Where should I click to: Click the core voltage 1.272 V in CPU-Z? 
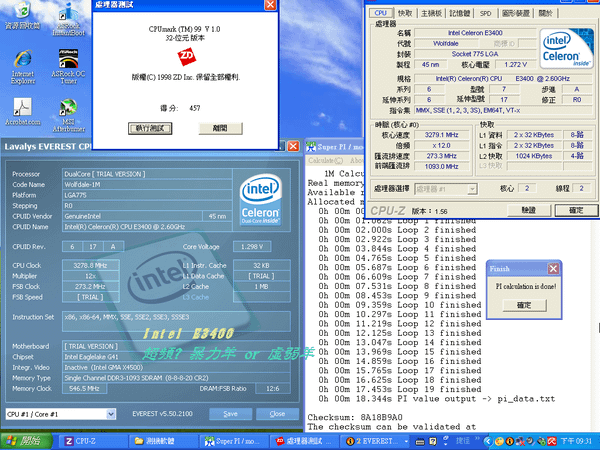tap(515, 65)
